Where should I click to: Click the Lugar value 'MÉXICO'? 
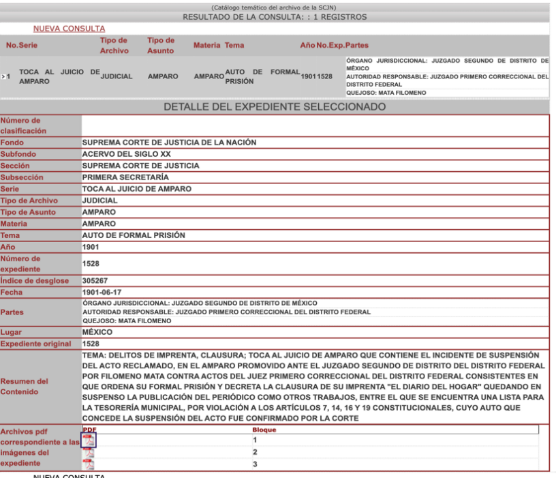point(97,332)
